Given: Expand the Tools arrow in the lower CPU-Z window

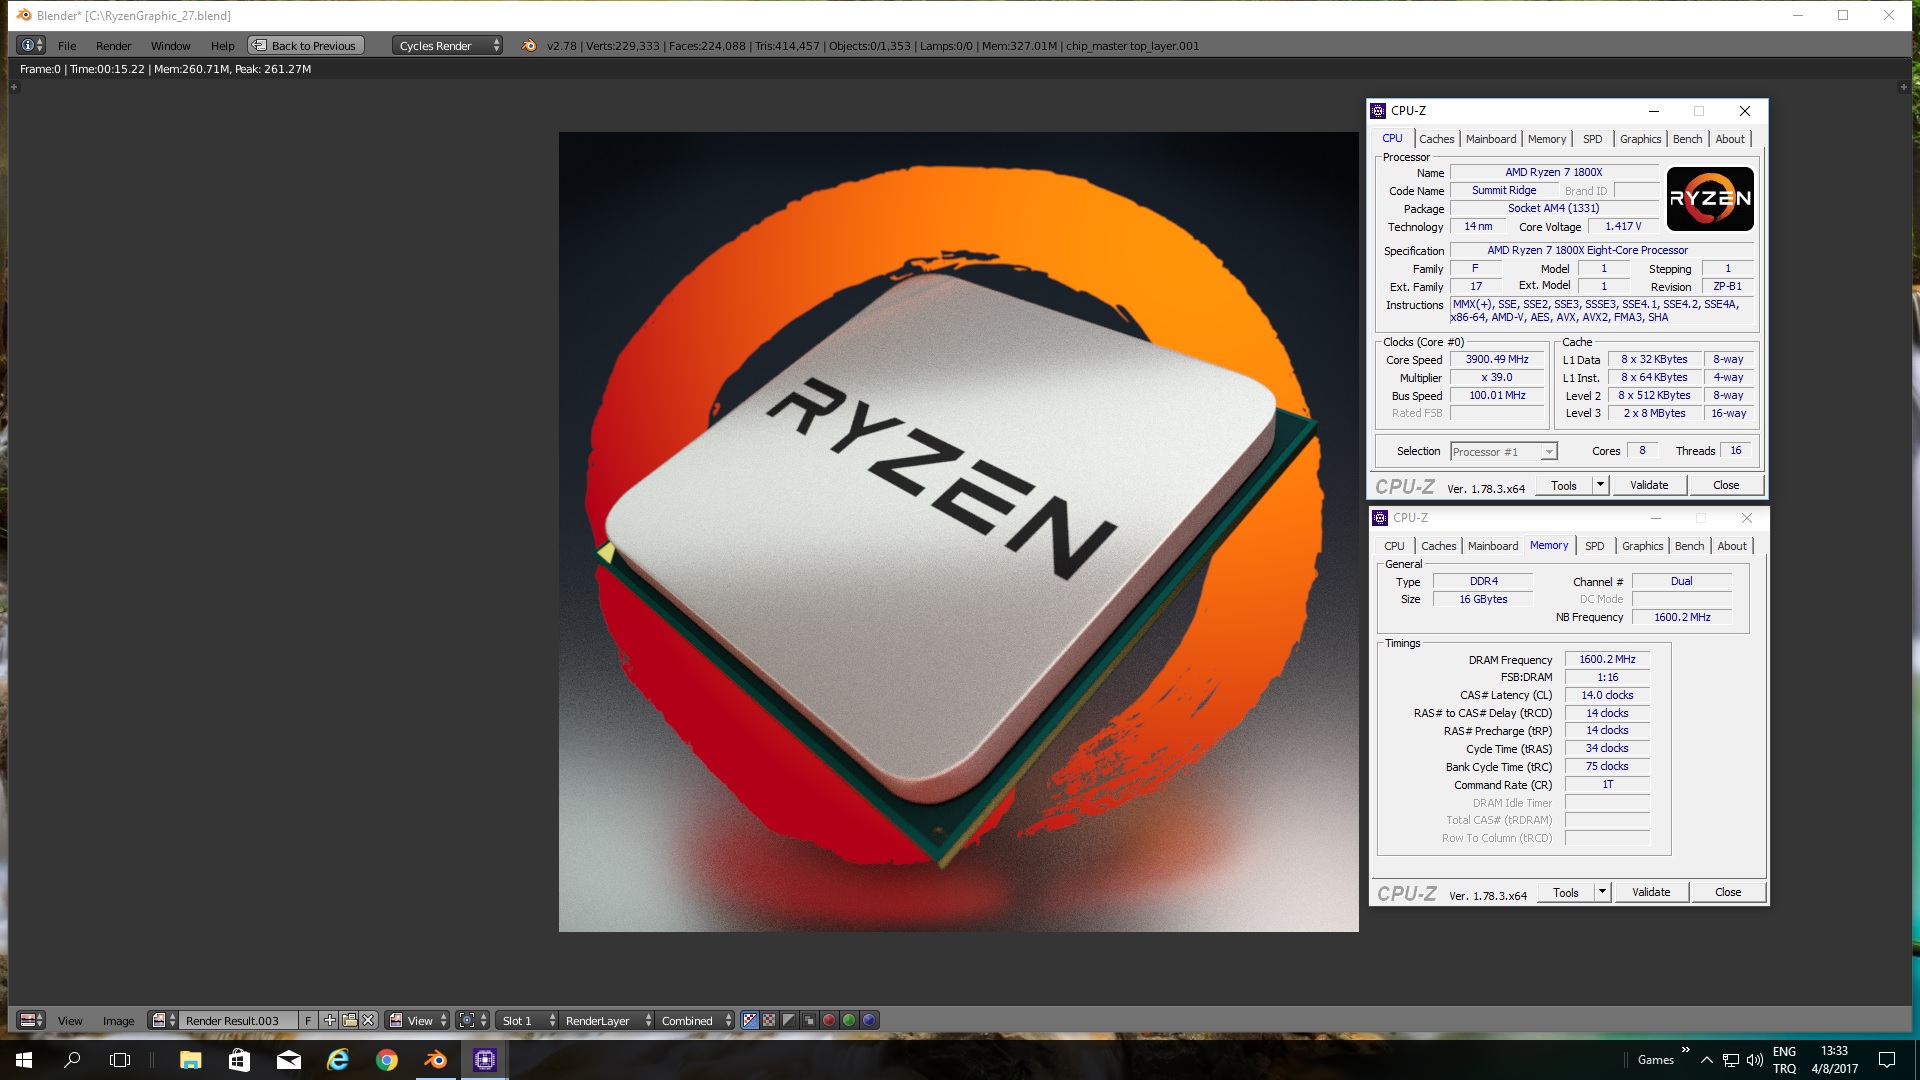Looking at the screenshot, I should 1602,892.
